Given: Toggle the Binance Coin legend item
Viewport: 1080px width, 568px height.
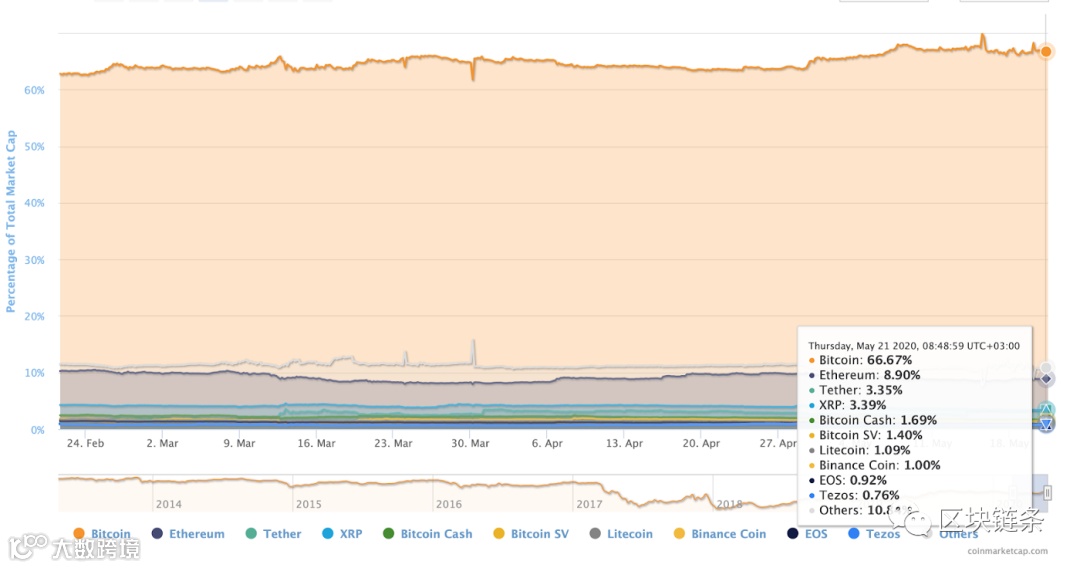Looking at the screenshot, I should (x=720, y=534).
